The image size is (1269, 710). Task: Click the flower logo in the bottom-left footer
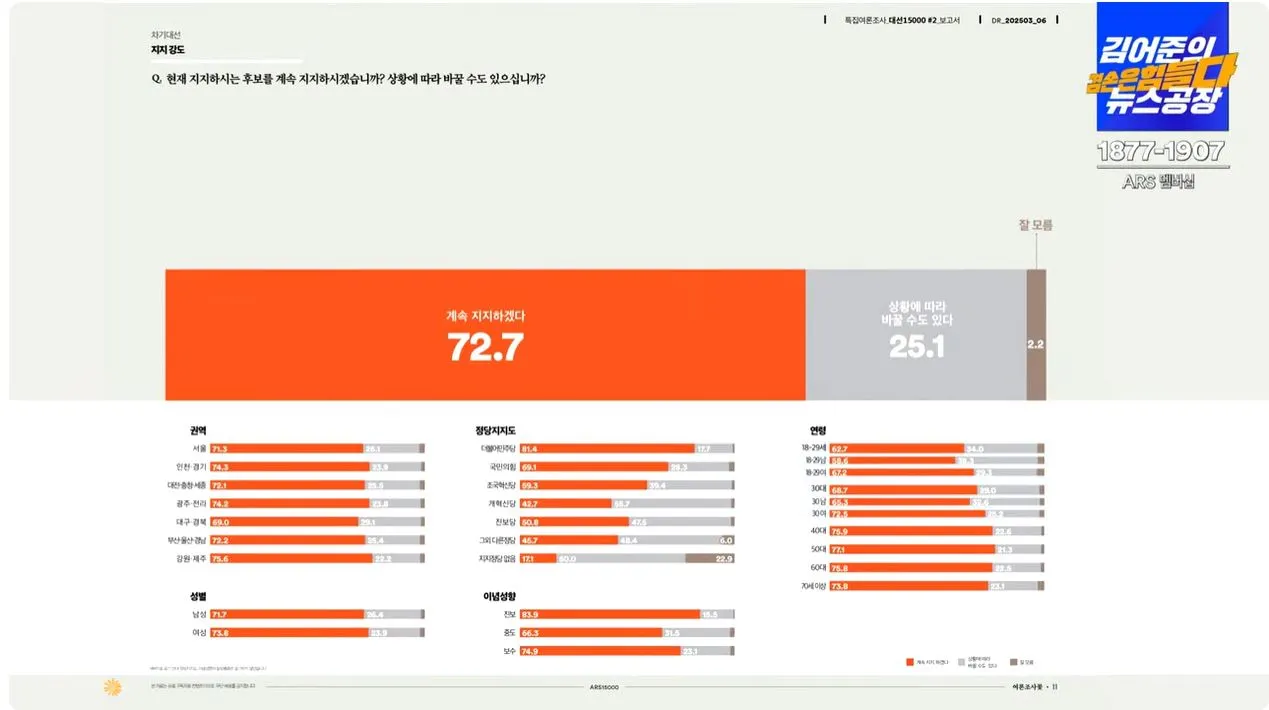[x=113, y=688]
